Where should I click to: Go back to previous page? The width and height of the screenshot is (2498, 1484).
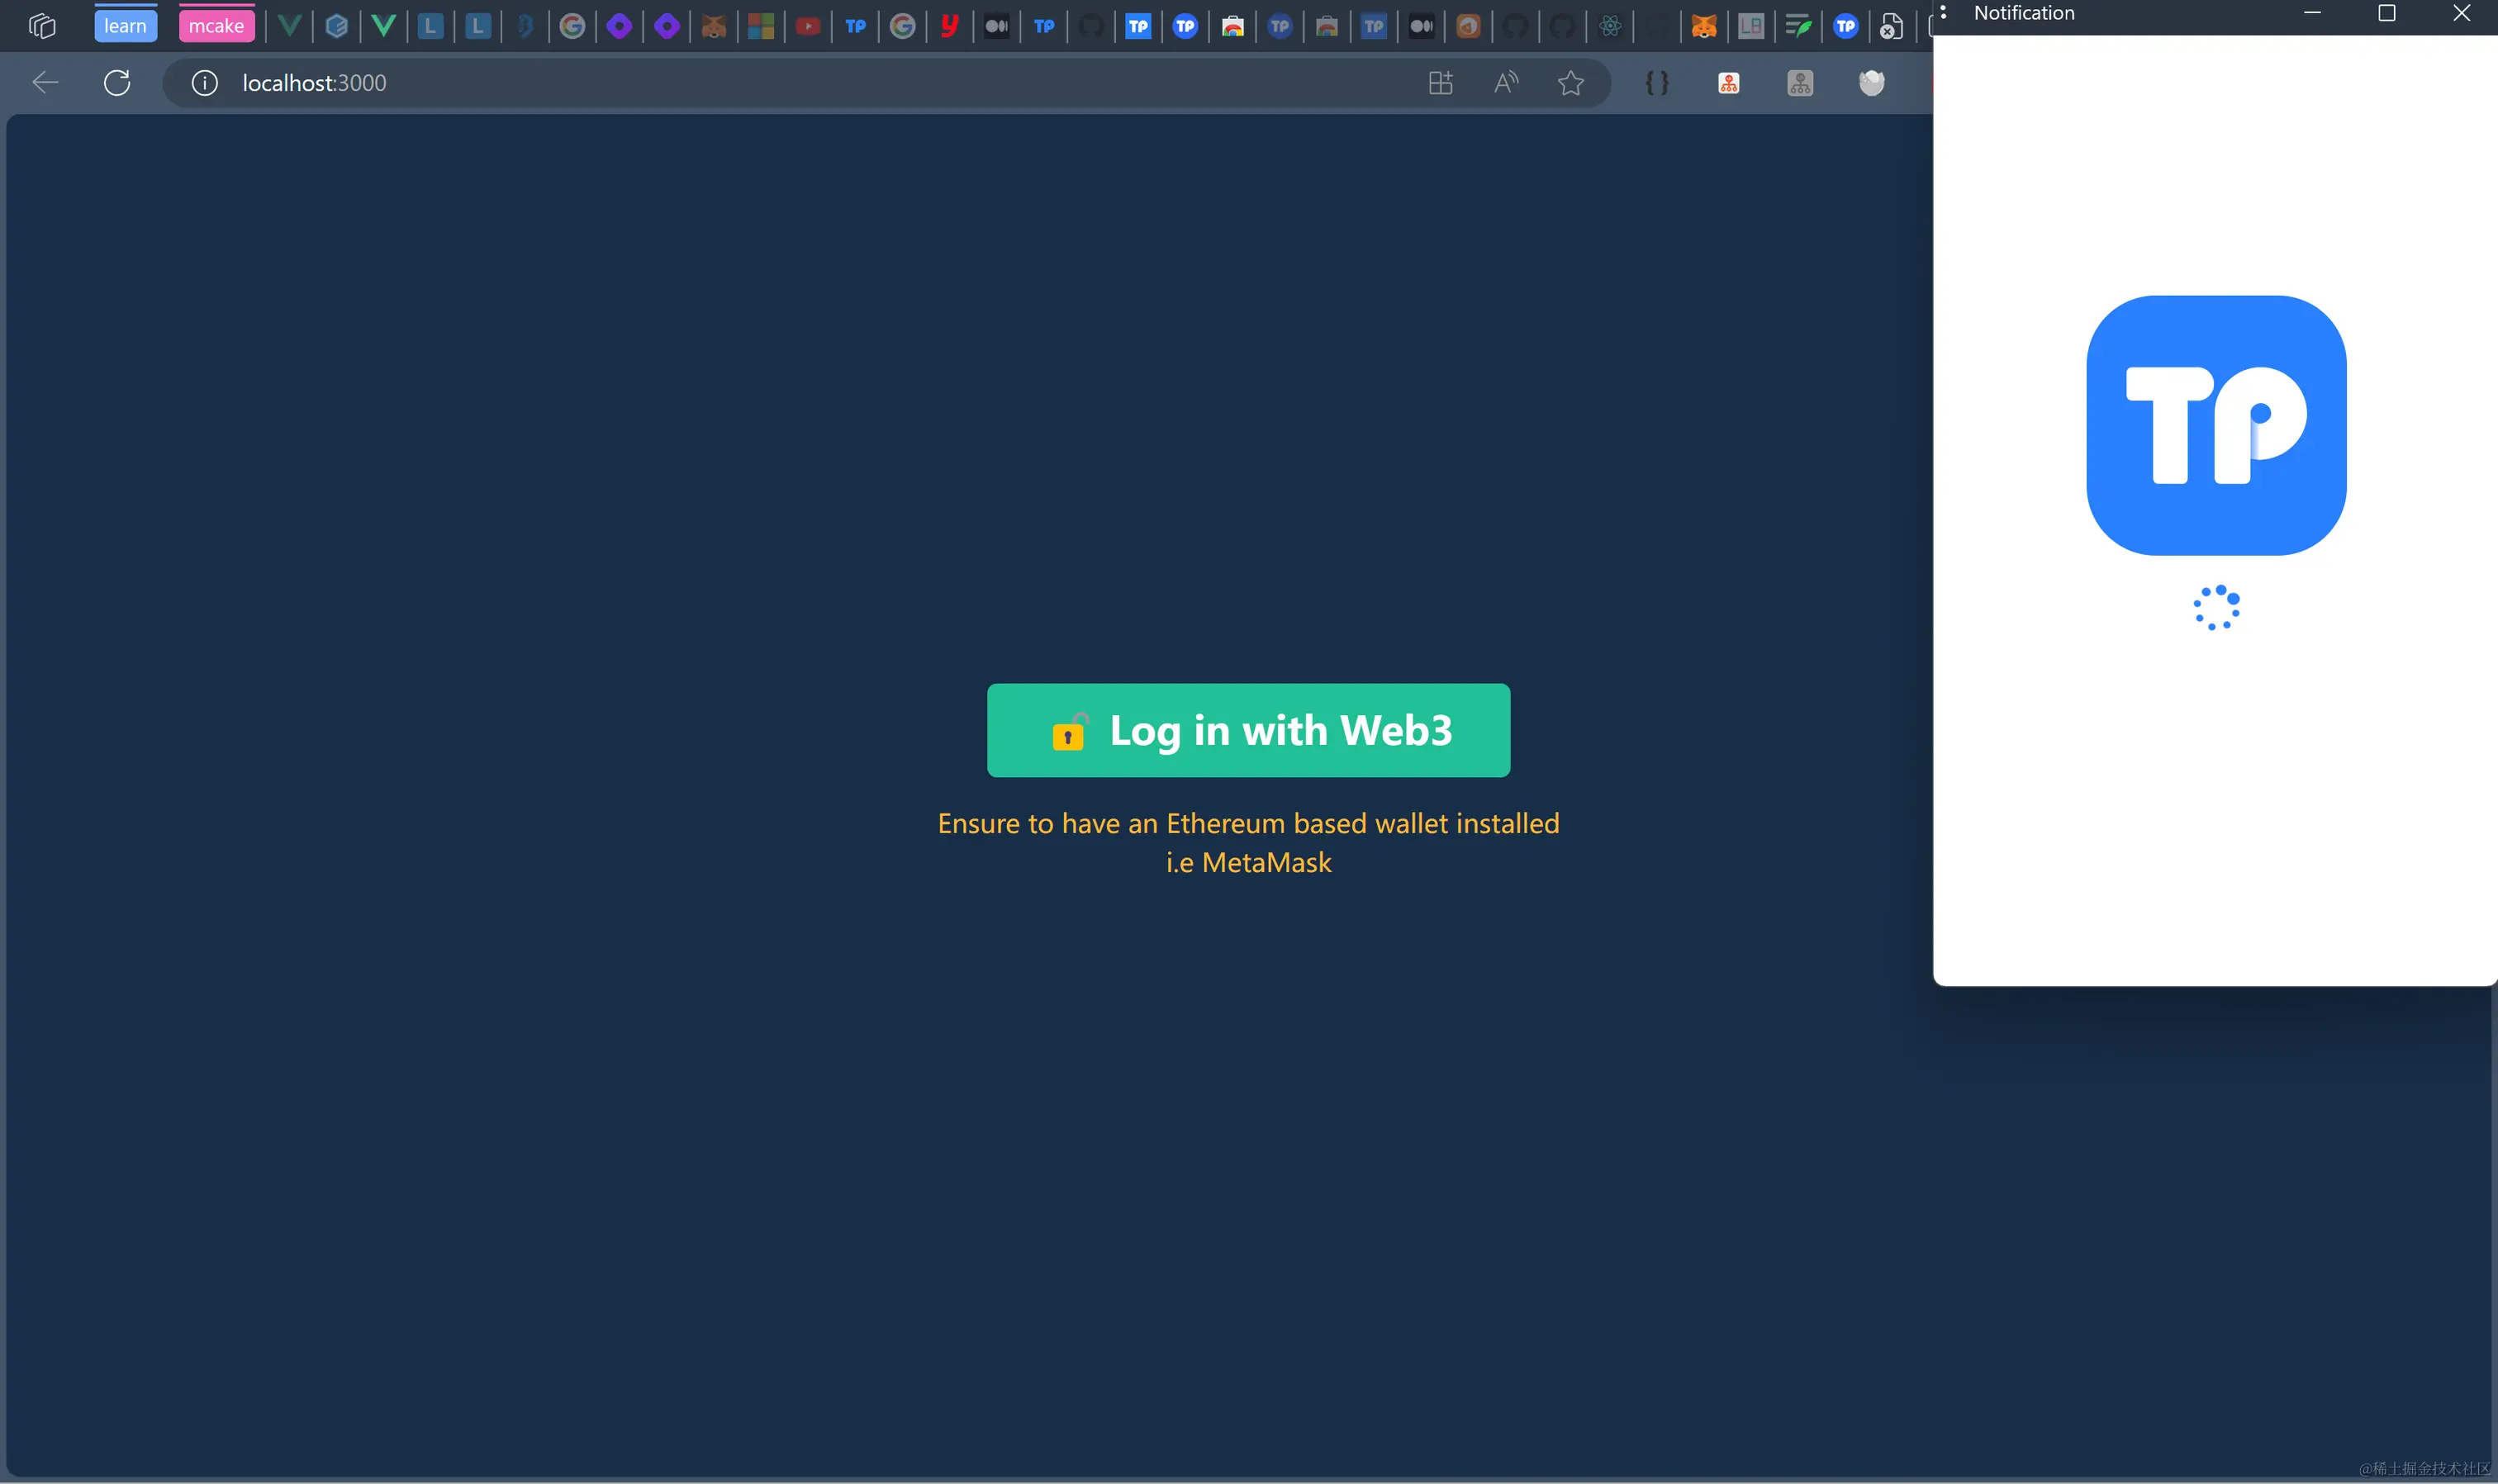click(46, 83)
